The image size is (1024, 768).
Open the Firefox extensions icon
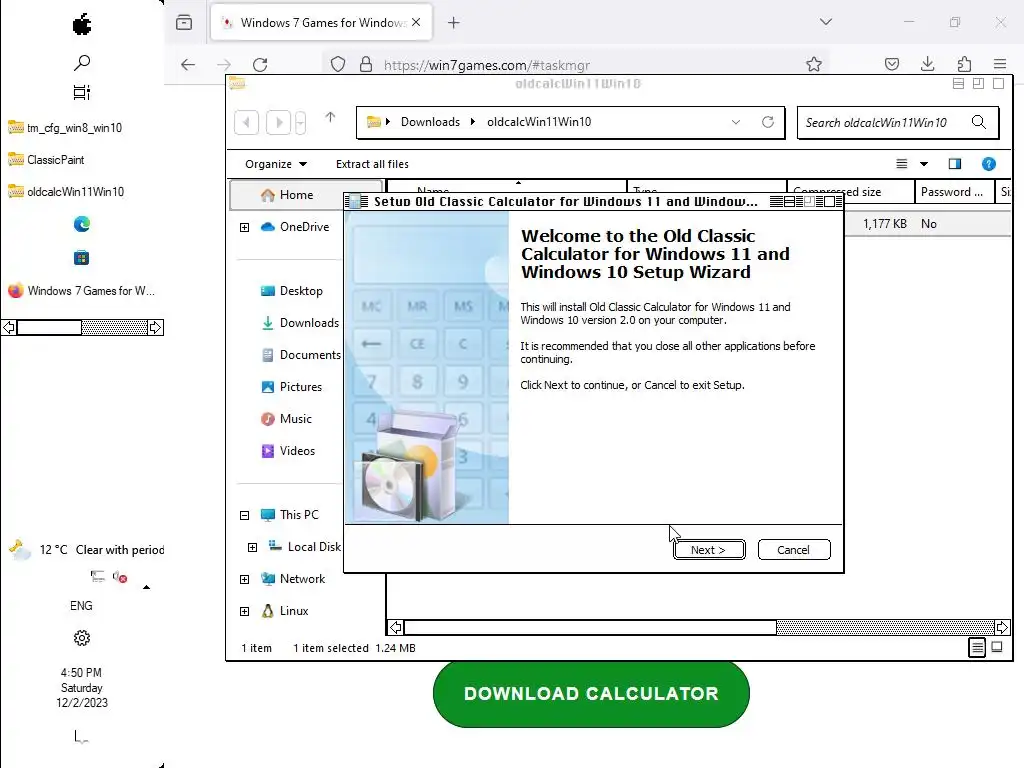point(964,64)
